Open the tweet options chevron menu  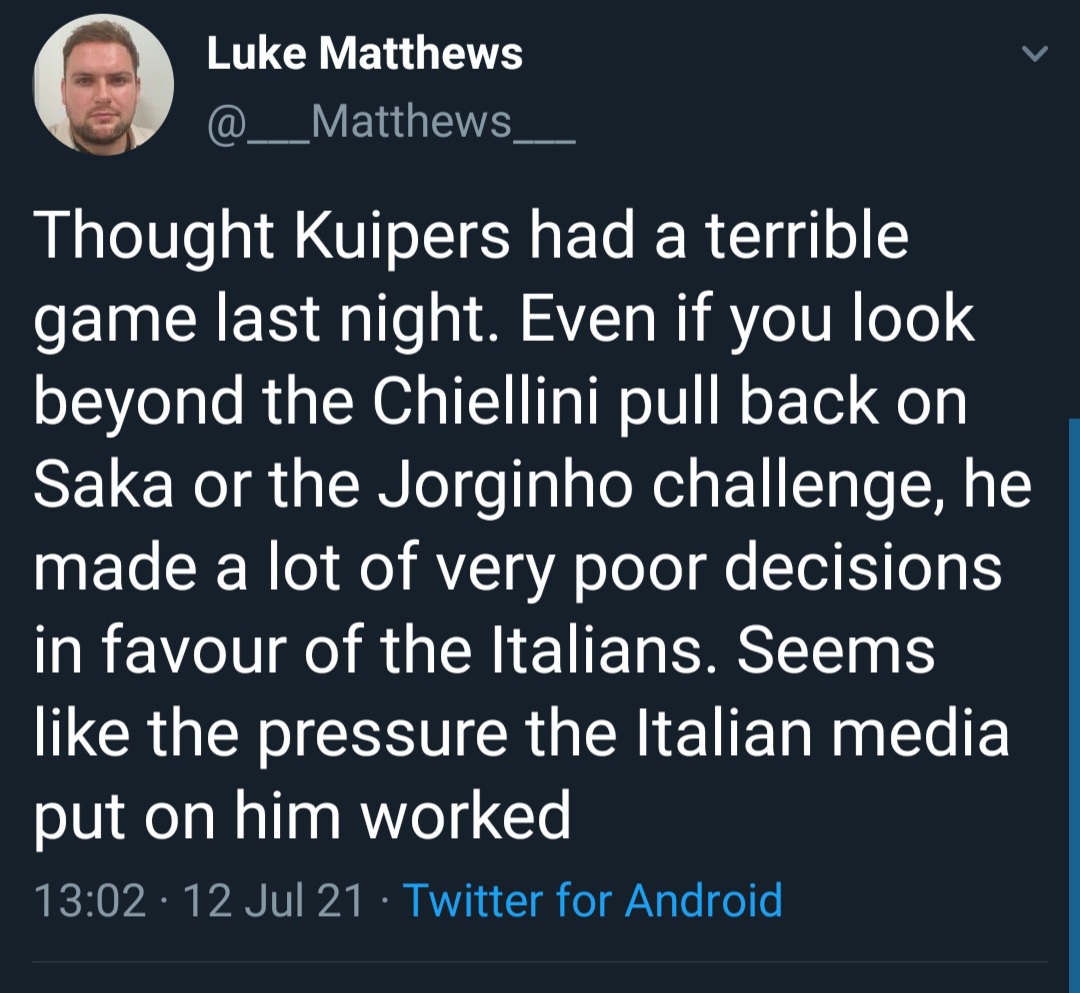coord(1035,54)
